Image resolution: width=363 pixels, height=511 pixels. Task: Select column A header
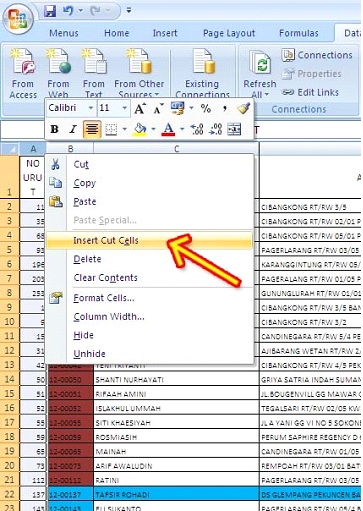pos(33,149)
